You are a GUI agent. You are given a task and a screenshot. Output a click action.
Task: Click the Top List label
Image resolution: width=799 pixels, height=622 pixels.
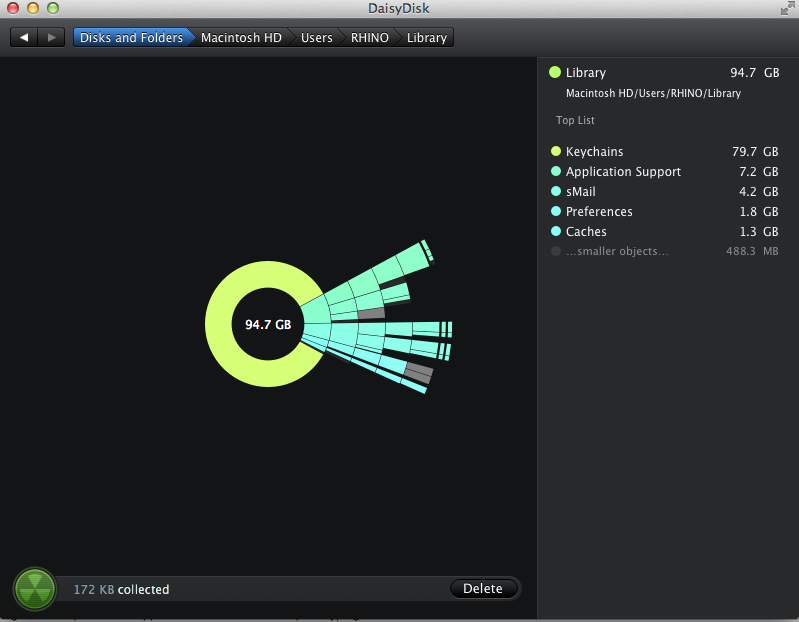tap(575, 120)
